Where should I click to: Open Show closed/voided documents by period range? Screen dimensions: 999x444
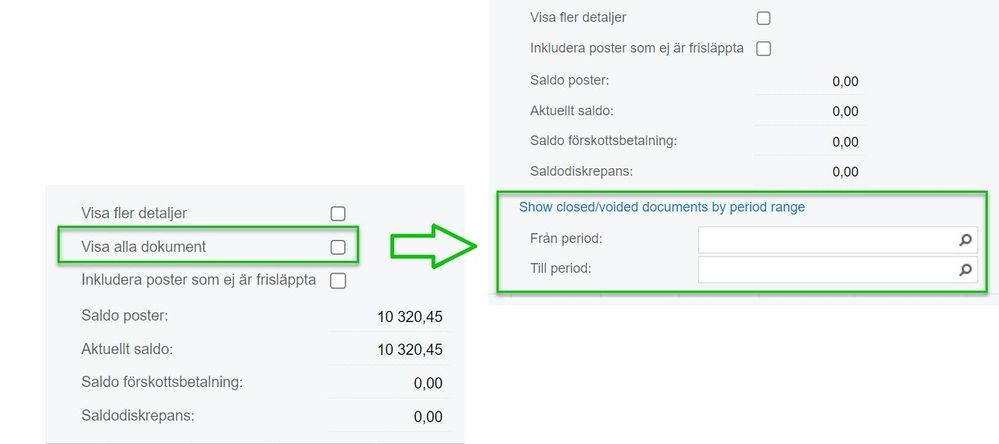point(662,207)
